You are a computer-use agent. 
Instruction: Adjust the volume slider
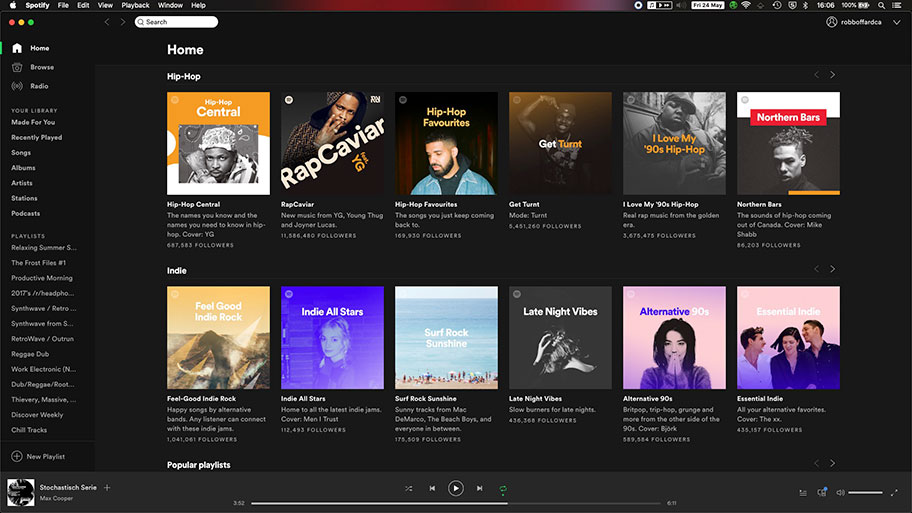click(865, 493)
